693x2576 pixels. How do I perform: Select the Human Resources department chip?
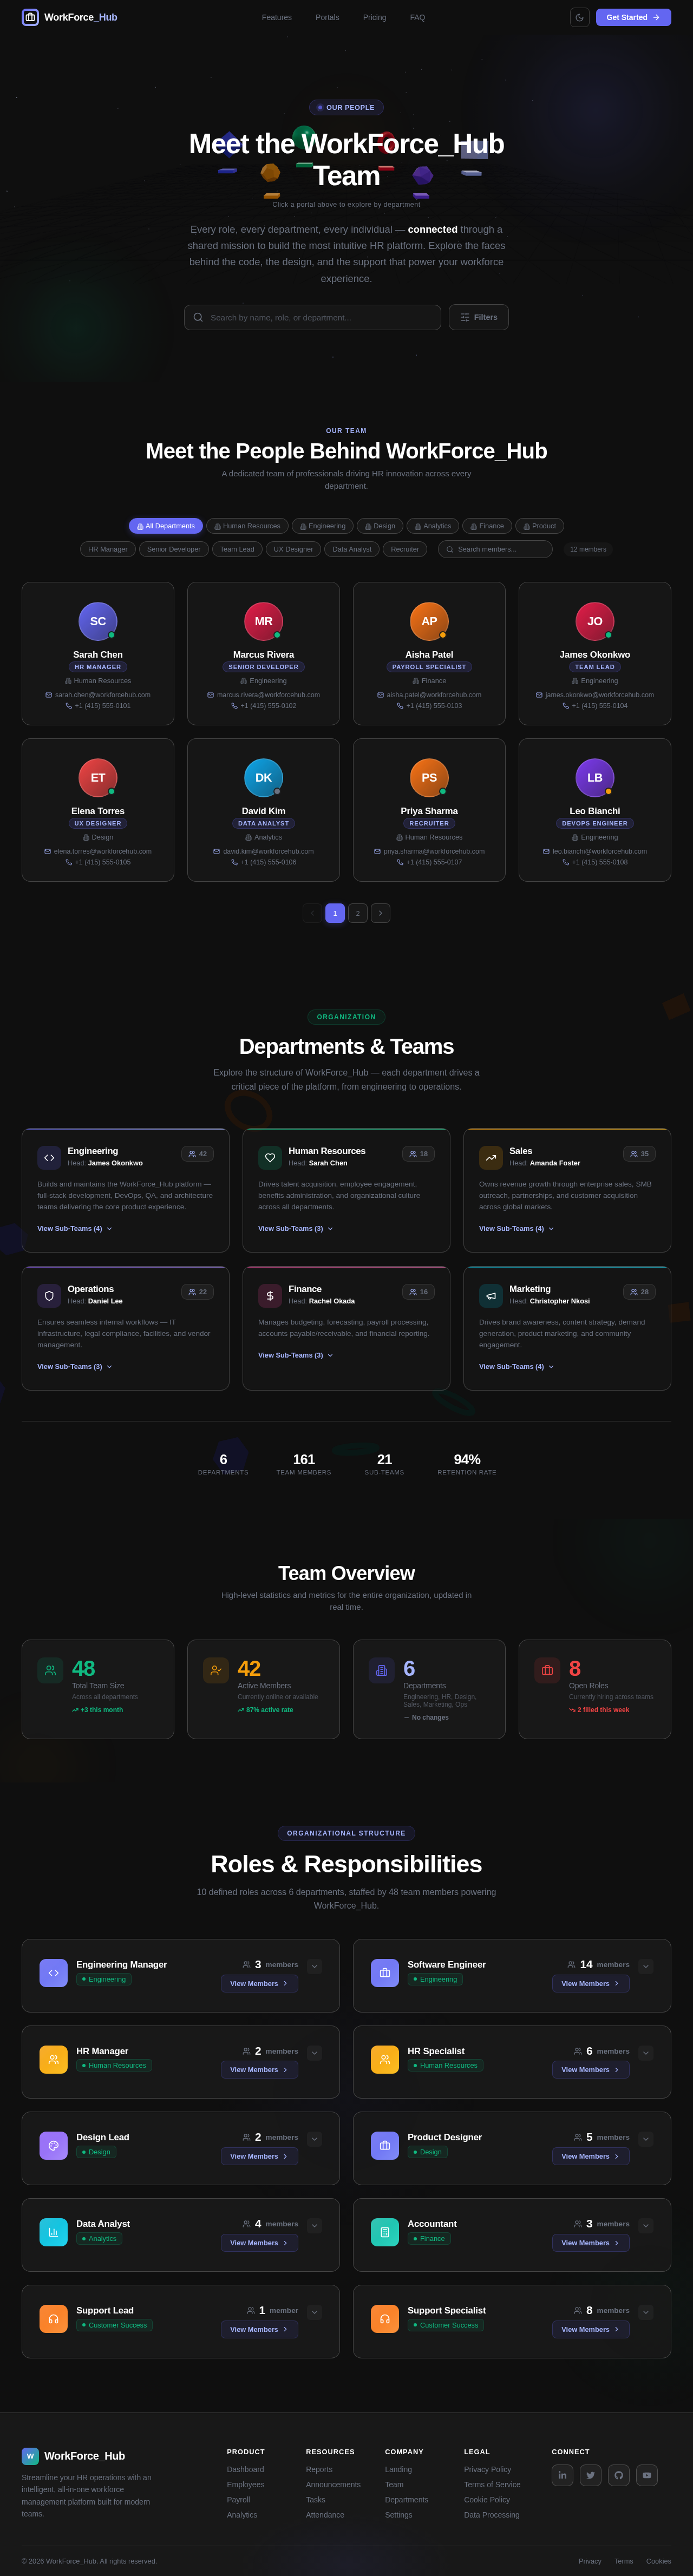247,526
